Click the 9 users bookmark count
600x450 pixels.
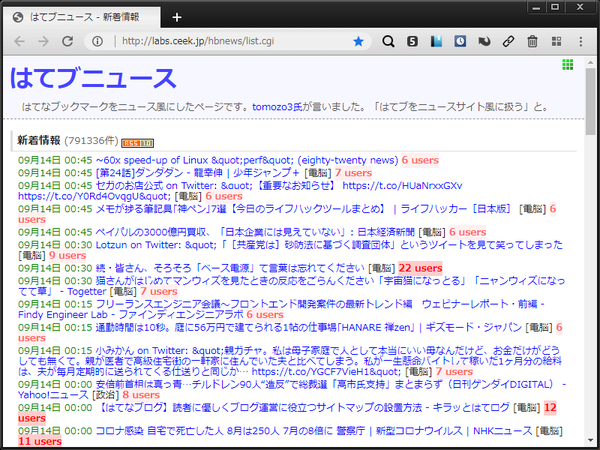[x=67, y=255]
